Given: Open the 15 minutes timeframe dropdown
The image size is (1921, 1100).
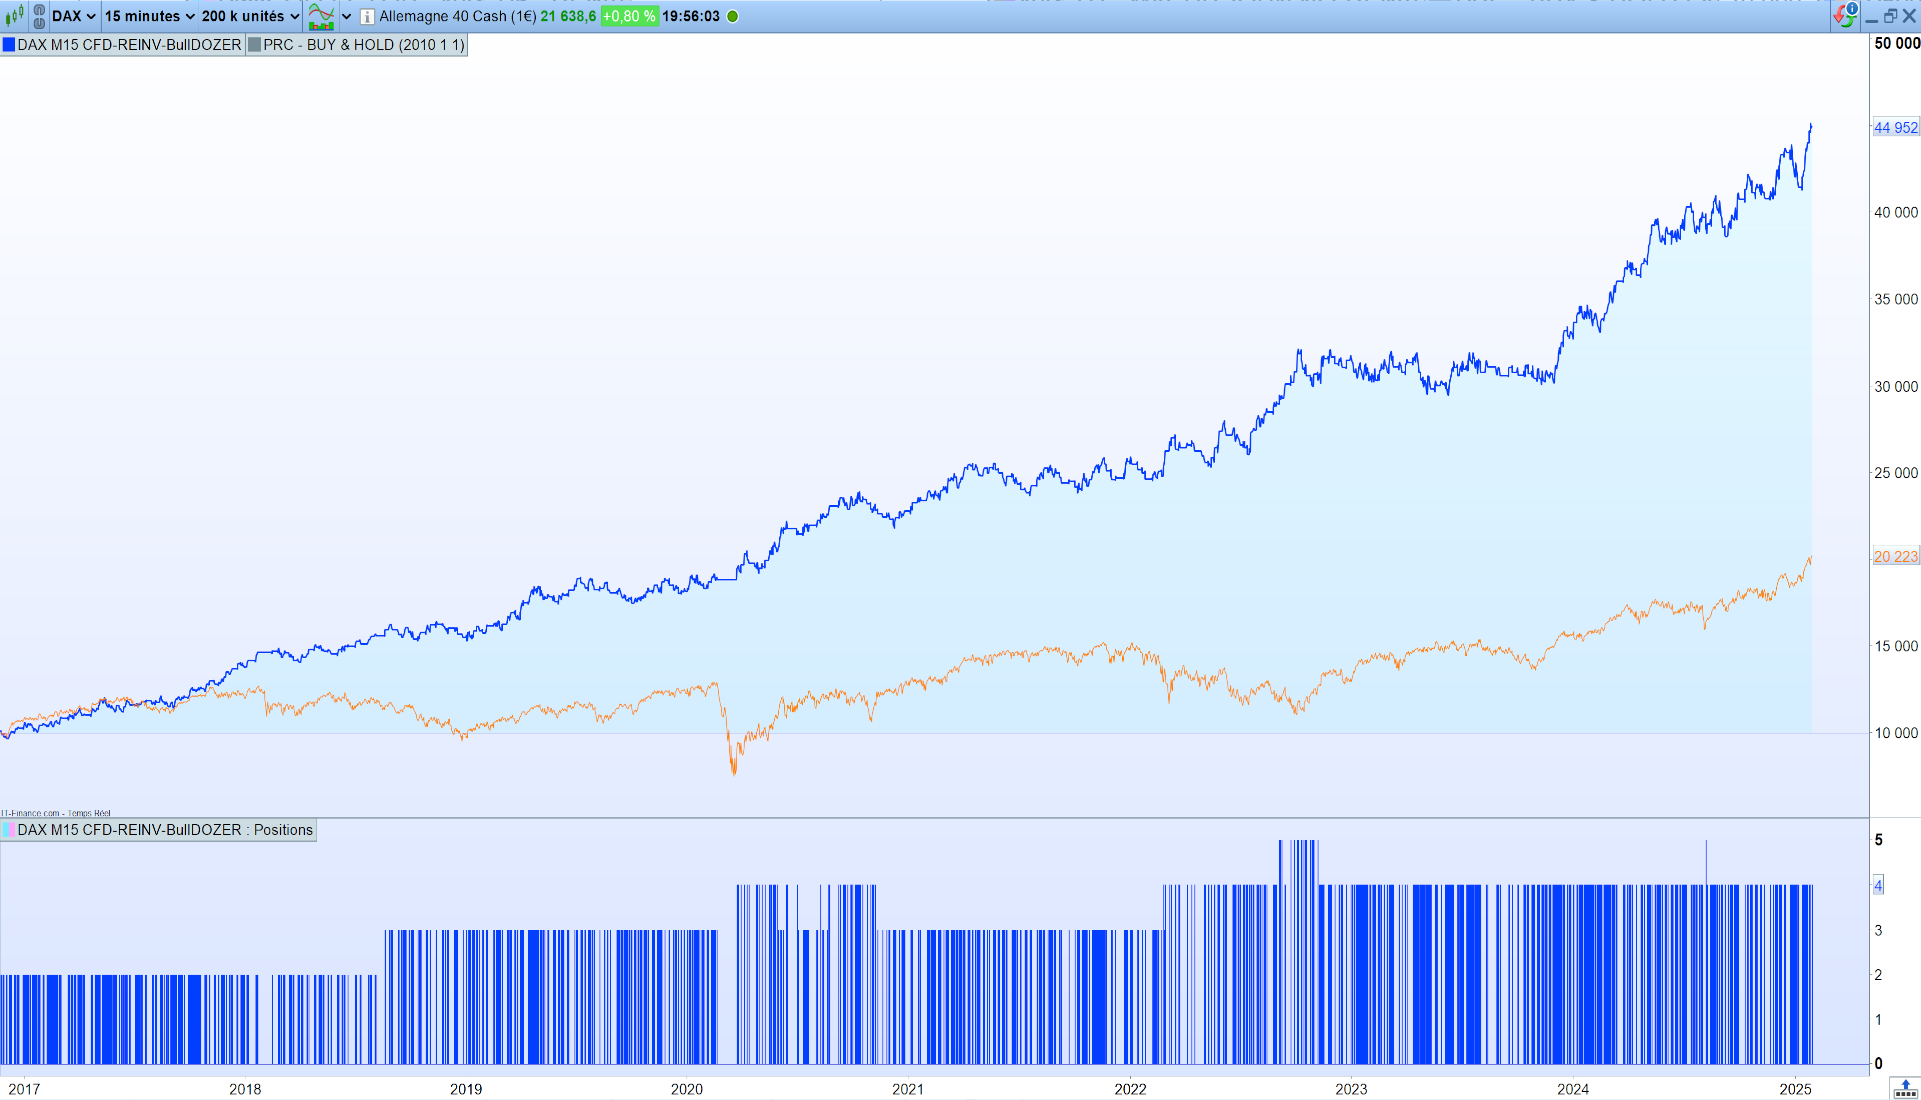Looking at the screenshot, I should pos(150,16).
